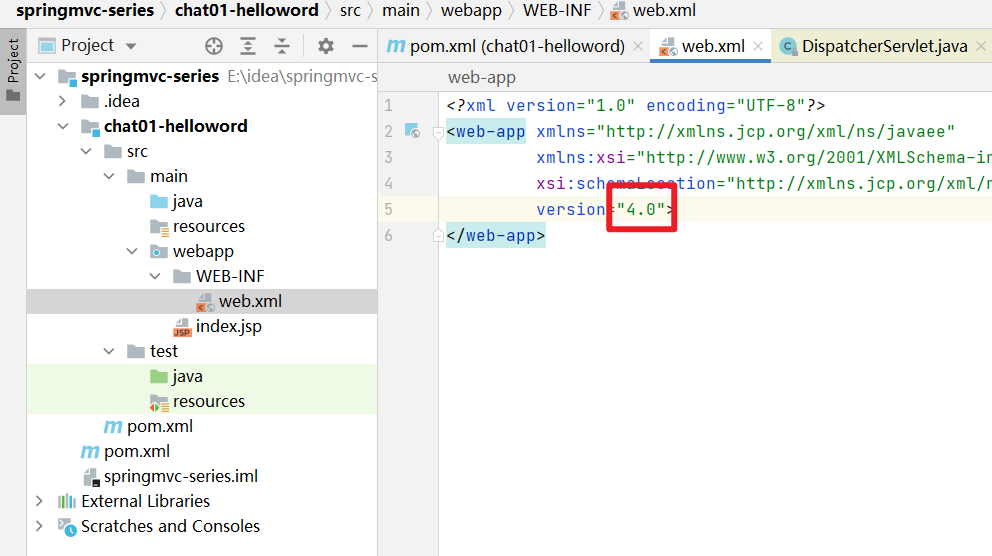Click the .idea folder icon
Screen dimensions: 992x556
click(x=90, y=101)
